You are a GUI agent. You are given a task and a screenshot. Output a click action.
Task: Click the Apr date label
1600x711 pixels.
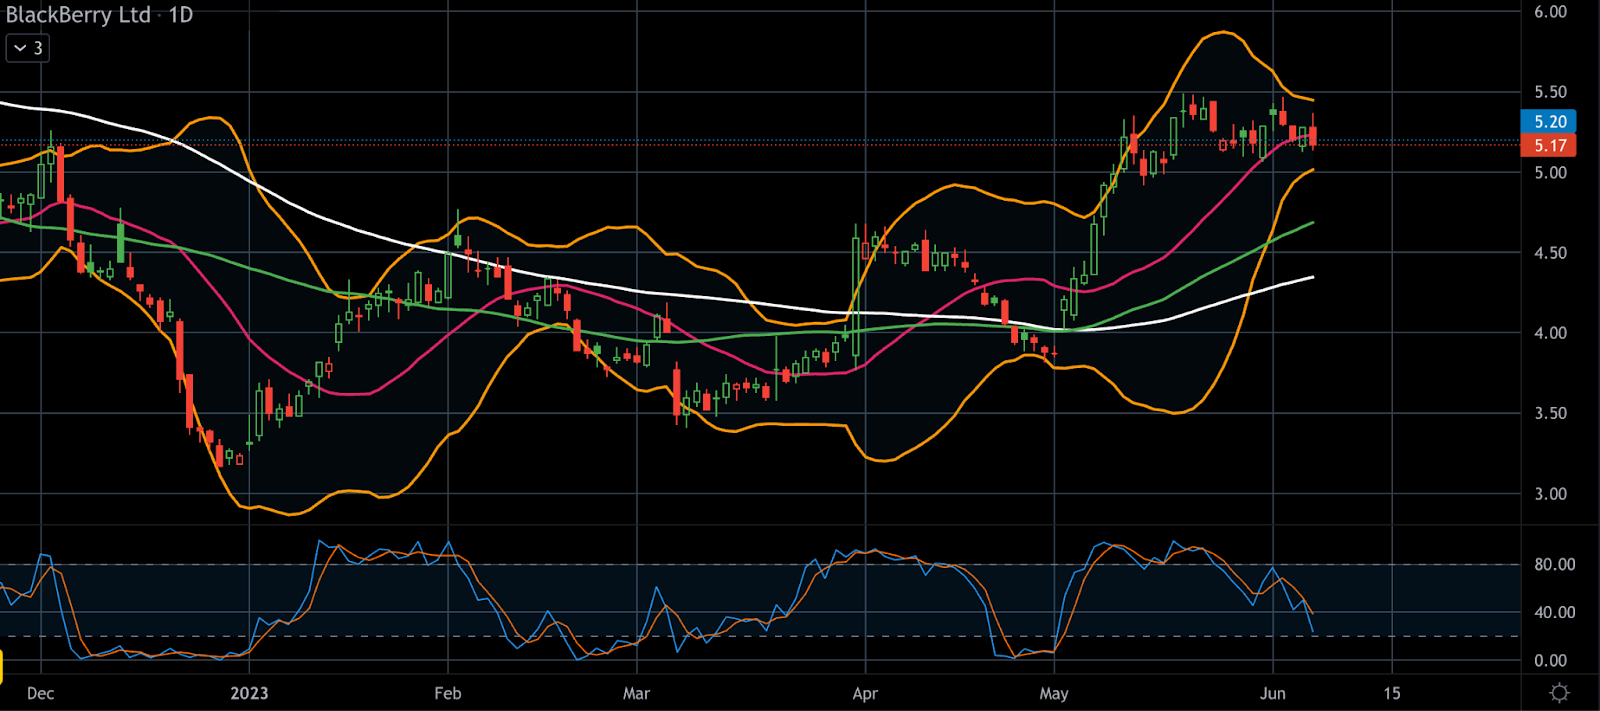pos(865,693)
